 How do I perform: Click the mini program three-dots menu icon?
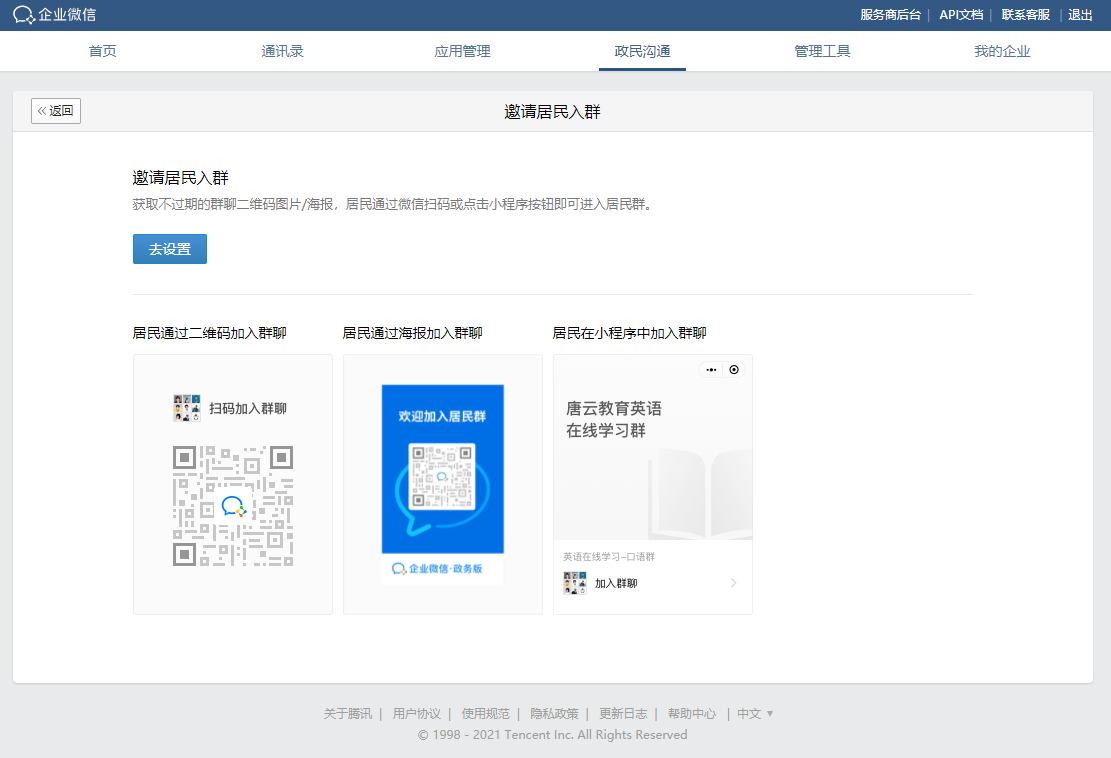point(711,370)
